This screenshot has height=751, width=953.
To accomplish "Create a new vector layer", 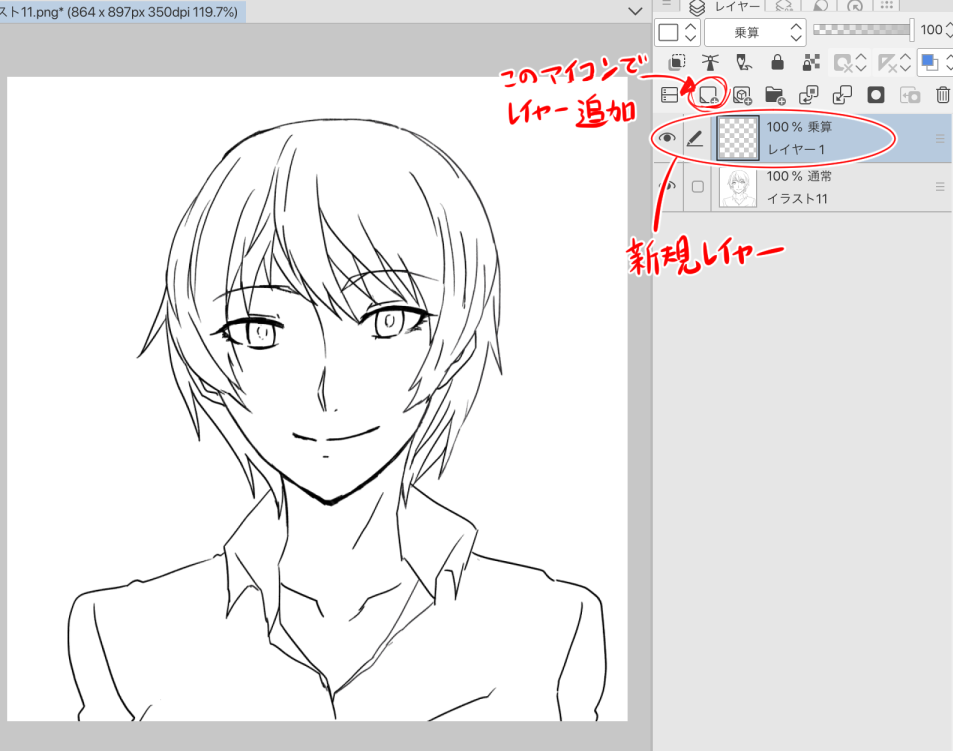I will tap(741, 95).
